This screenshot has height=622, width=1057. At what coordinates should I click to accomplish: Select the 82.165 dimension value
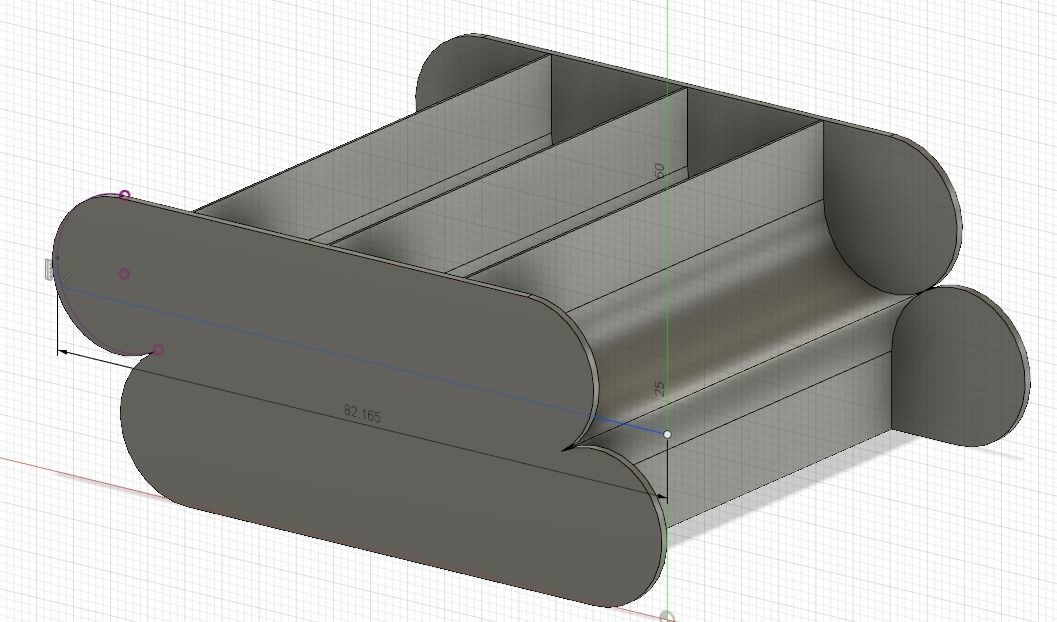pos(362,414)
